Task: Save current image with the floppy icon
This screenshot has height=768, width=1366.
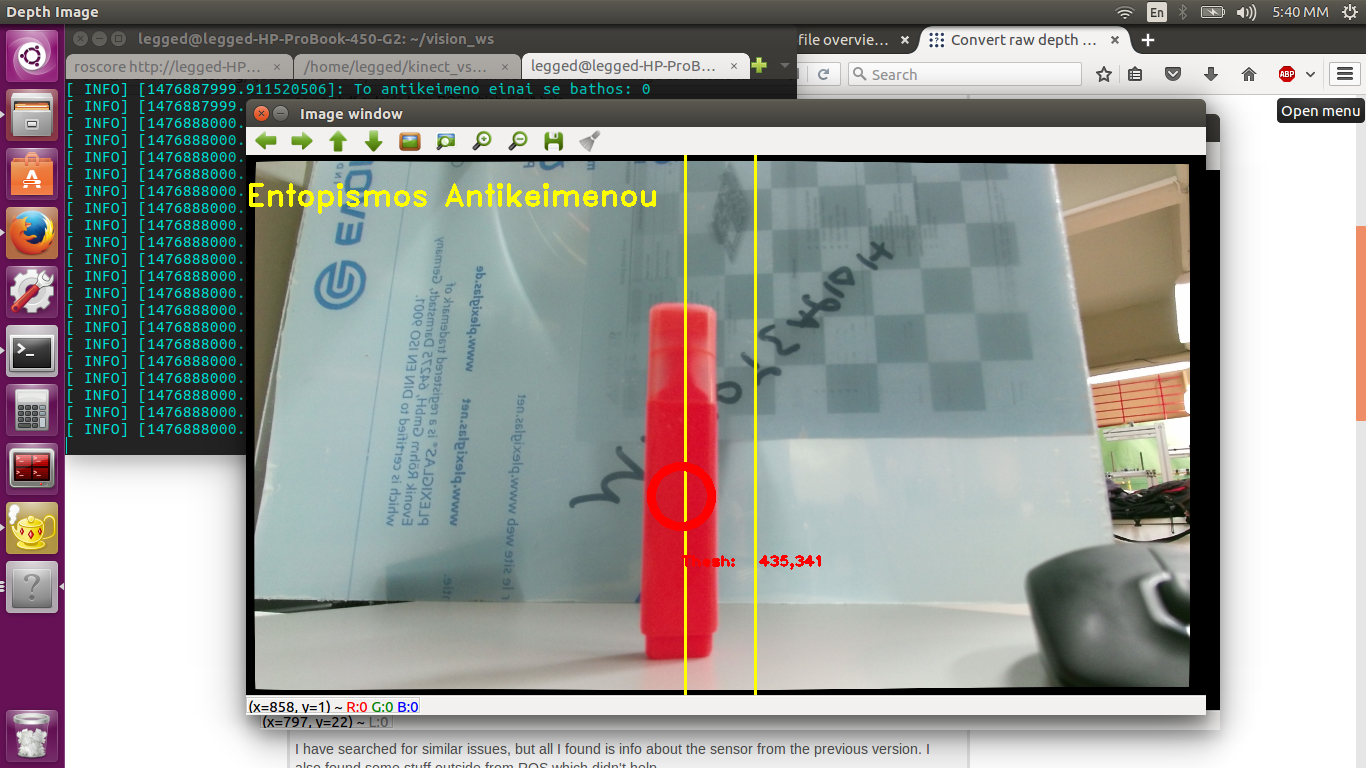Action: click(553, 141)
